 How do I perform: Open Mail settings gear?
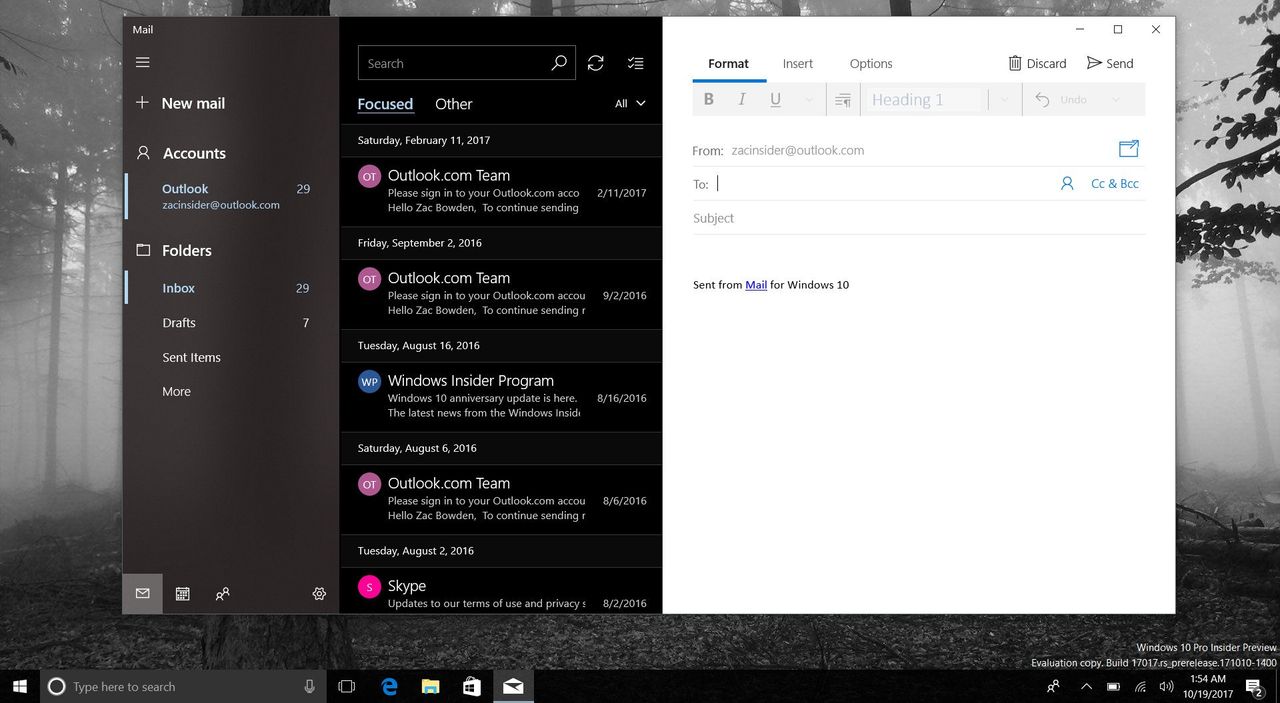(319, 594)
